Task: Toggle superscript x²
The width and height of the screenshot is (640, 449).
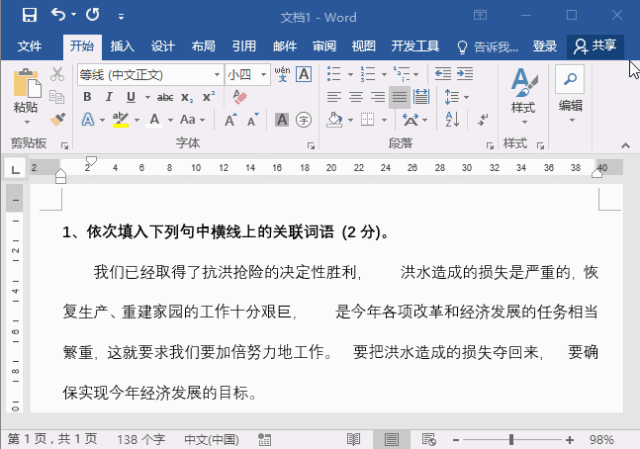Action: (x=209, y=97)
